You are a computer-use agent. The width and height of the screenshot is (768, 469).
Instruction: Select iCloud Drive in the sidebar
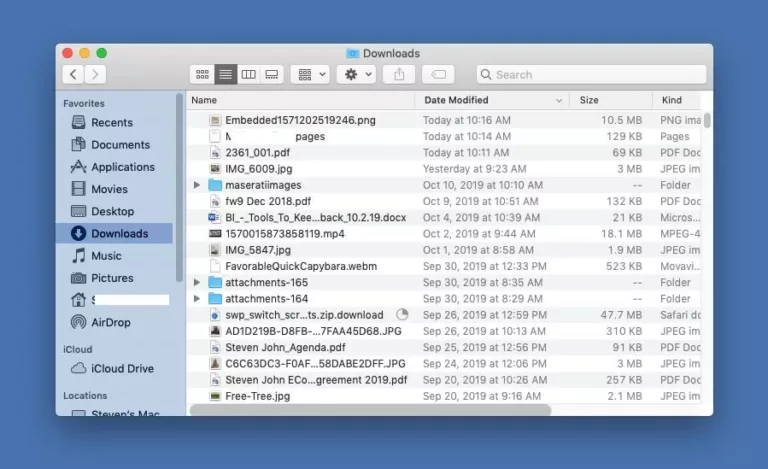[122, 368]
